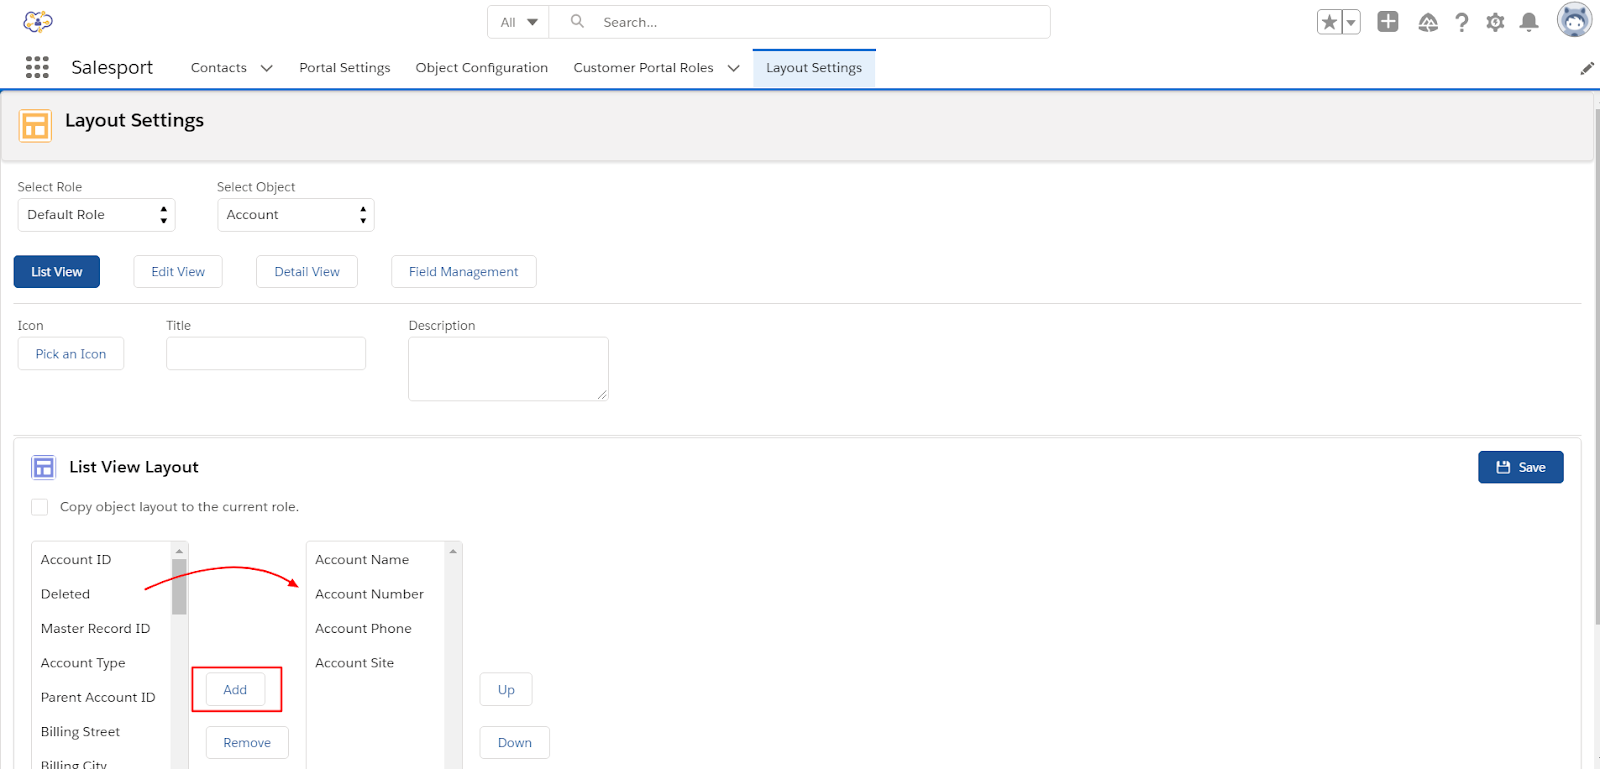The height and width of the screenshot is (769, 1600).
Task: Click the Save button
Action: (1520, 467)
